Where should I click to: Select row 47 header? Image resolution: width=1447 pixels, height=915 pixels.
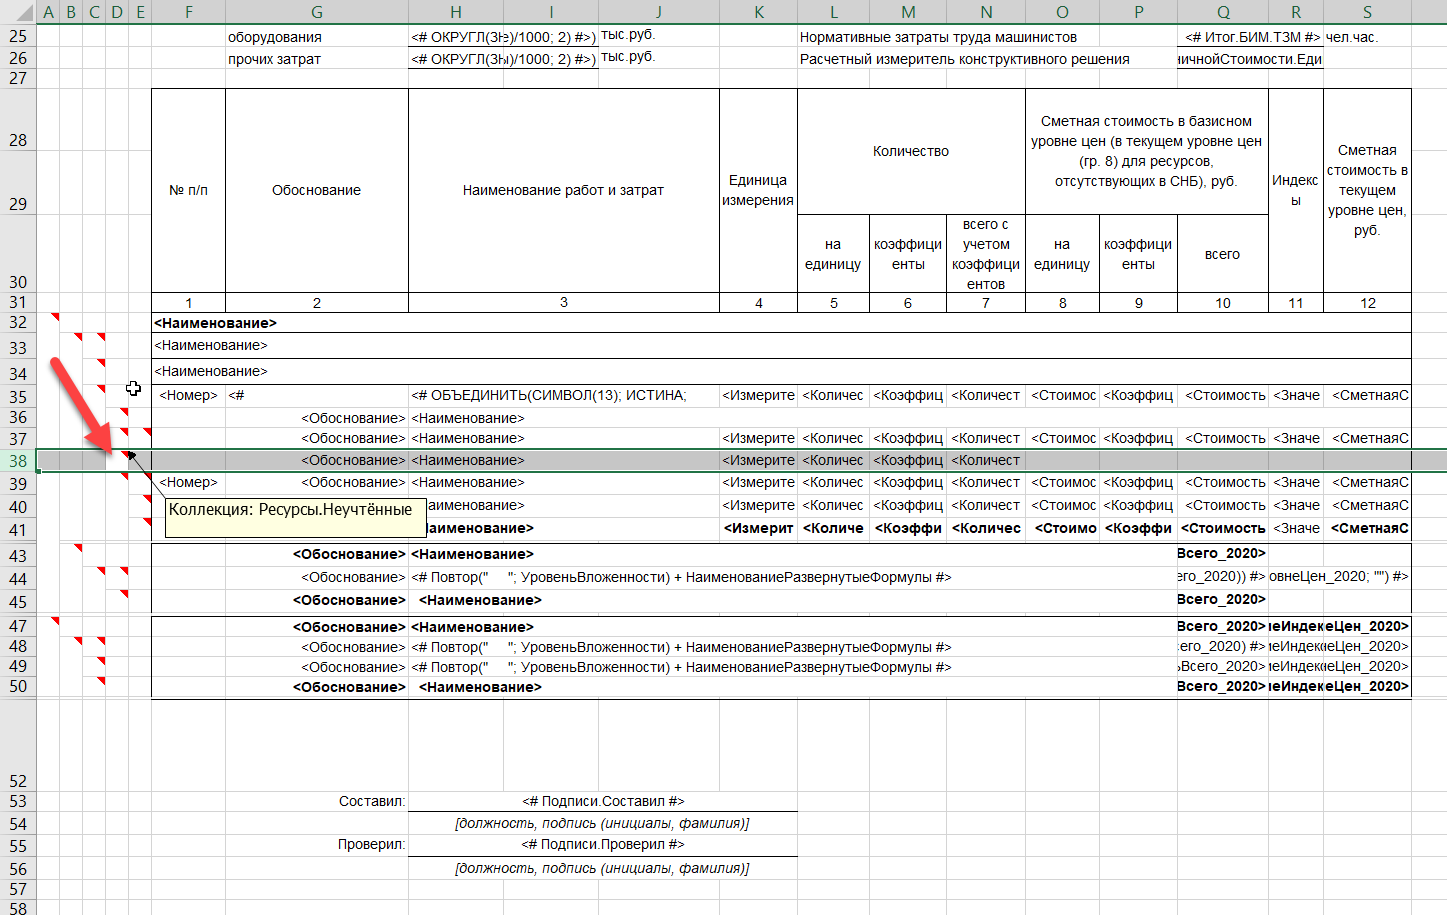coord(18,626)
